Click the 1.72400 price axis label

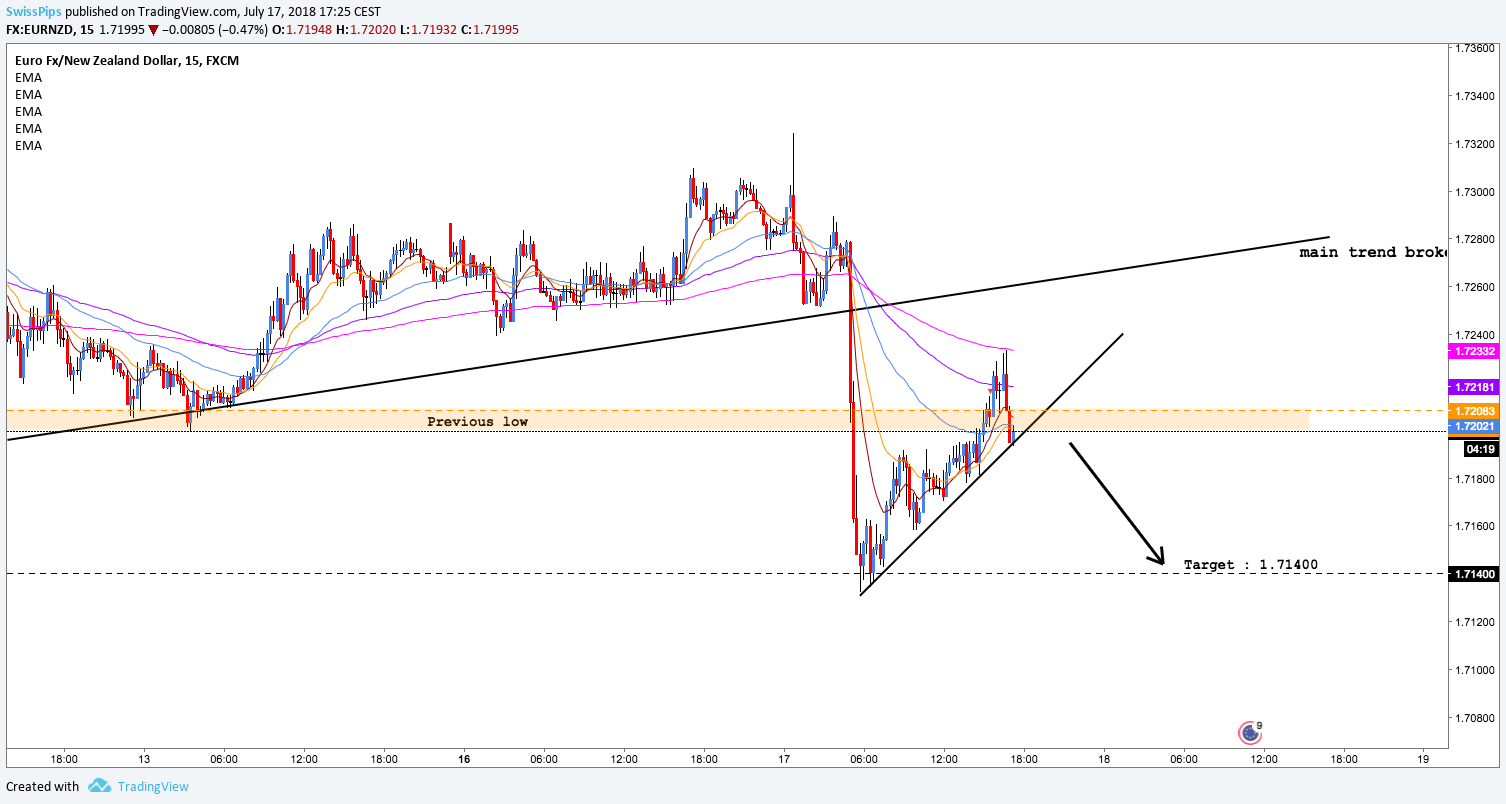[x=1475, y=335]
